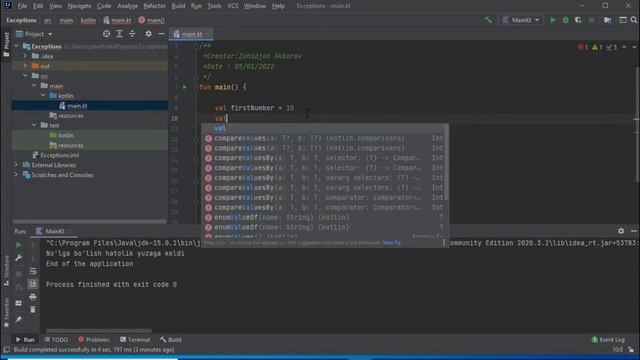Open the Build menu
The image size is (640, 360).
point(178,6)
